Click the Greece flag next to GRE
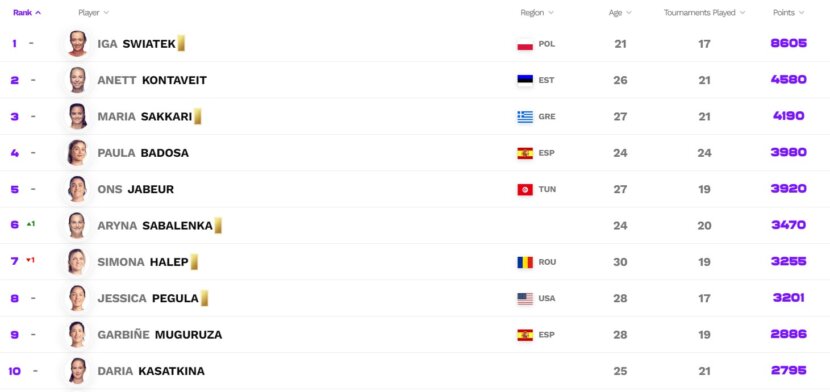The width and height of the screenshot is (830, 392). tap(525, 117)
